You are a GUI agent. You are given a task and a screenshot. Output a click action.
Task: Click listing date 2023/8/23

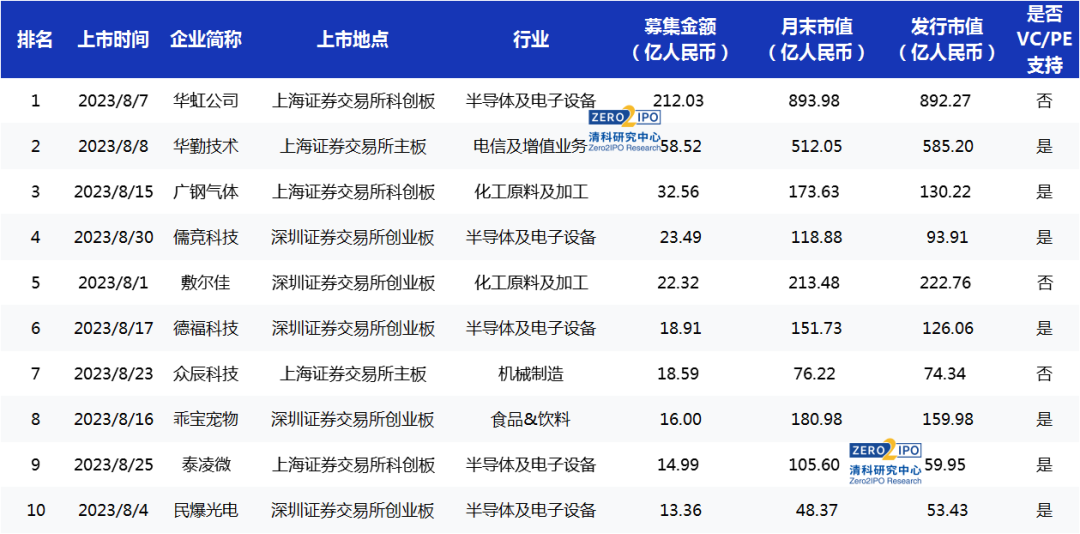coord(113,374)
